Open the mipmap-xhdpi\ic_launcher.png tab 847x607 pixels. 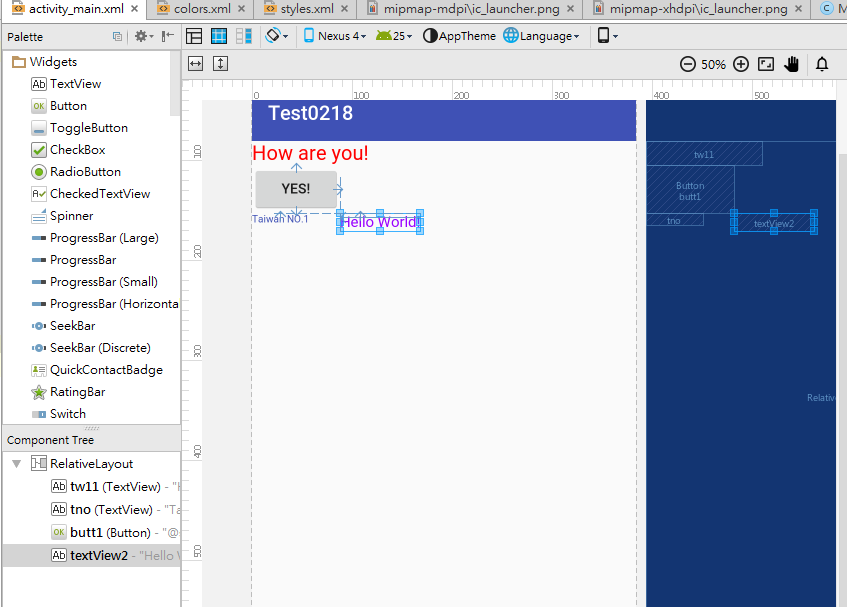coord(698,9)
